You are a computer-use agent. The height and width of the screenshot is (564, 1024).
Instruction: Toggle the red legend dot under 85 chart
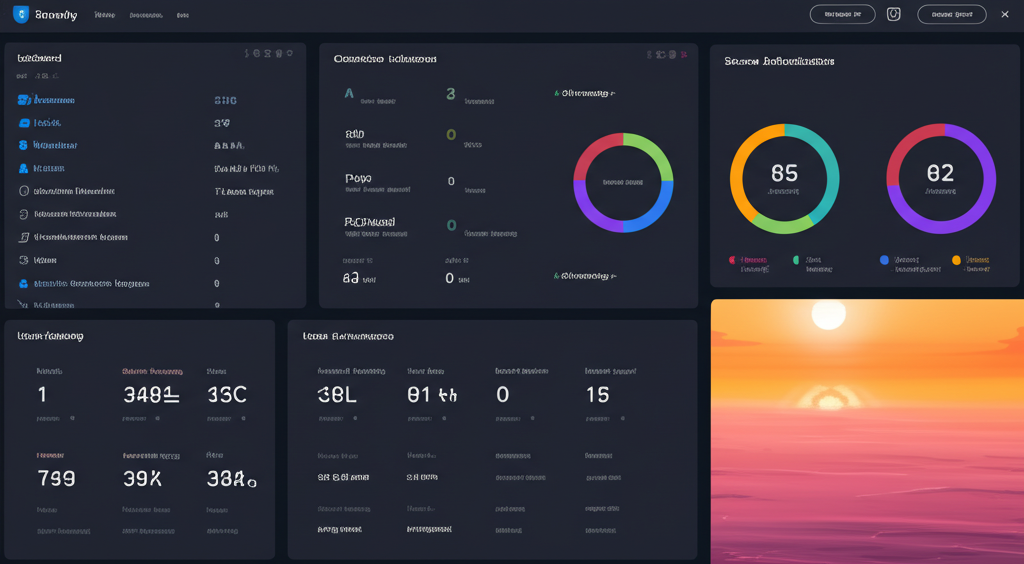tap(733, 260)
